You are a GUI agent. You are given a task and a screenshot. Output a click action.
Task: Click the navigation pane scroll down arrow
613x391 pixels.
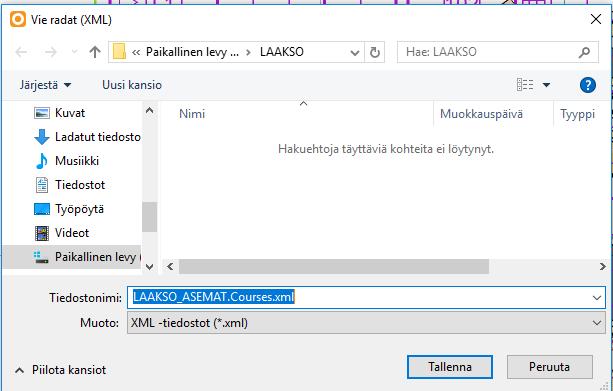point(149,267)
